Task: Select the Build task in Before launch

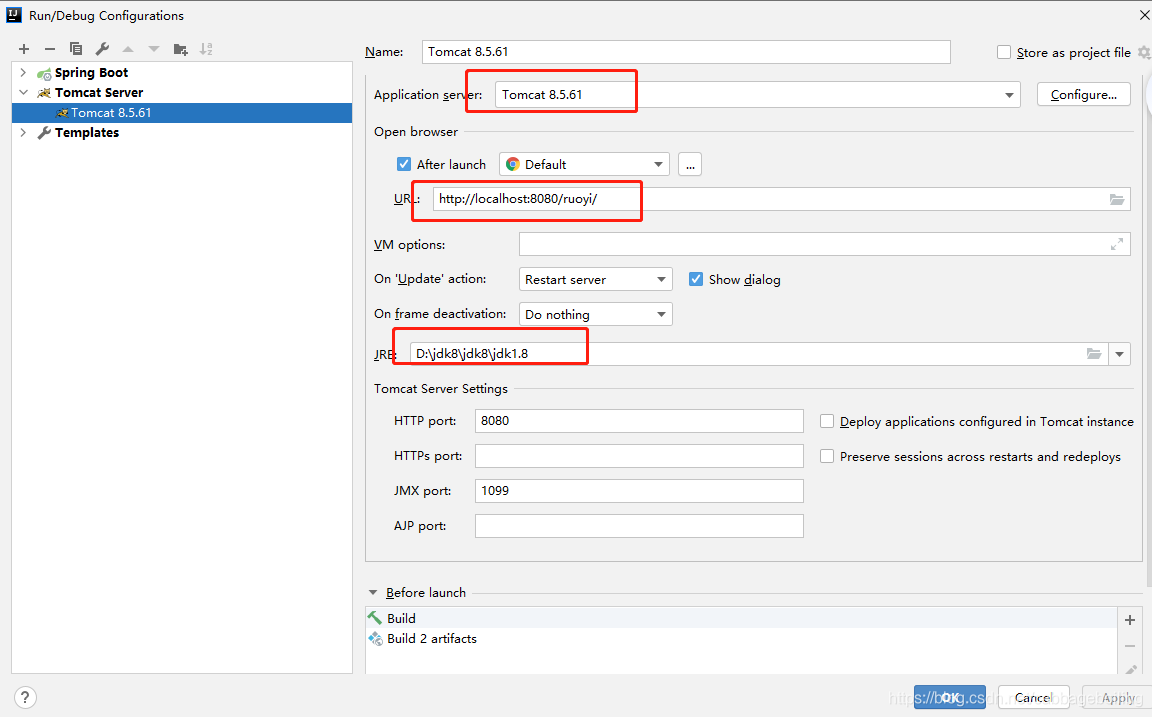Action: [741, 619]
